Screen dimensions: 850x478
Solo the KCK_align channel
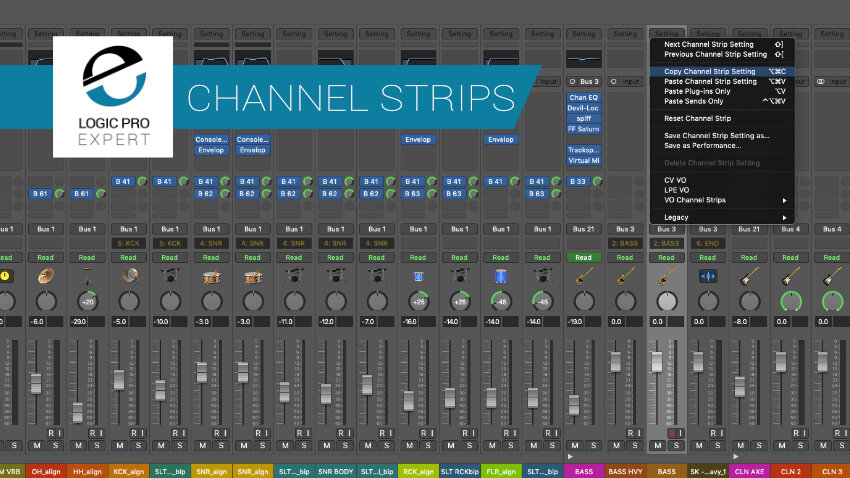pos(138,445)
